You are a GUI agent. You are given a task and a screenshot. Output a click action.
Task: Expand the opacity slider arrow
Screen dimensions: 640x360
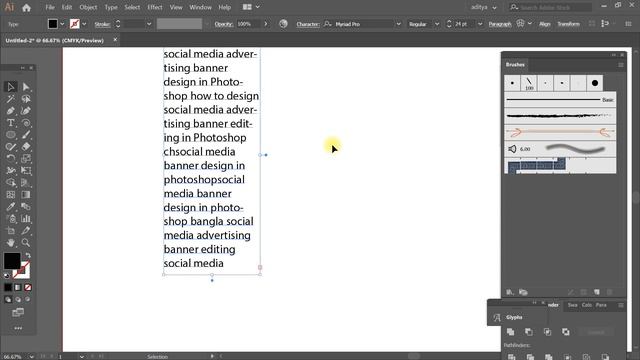coord(266,24)
